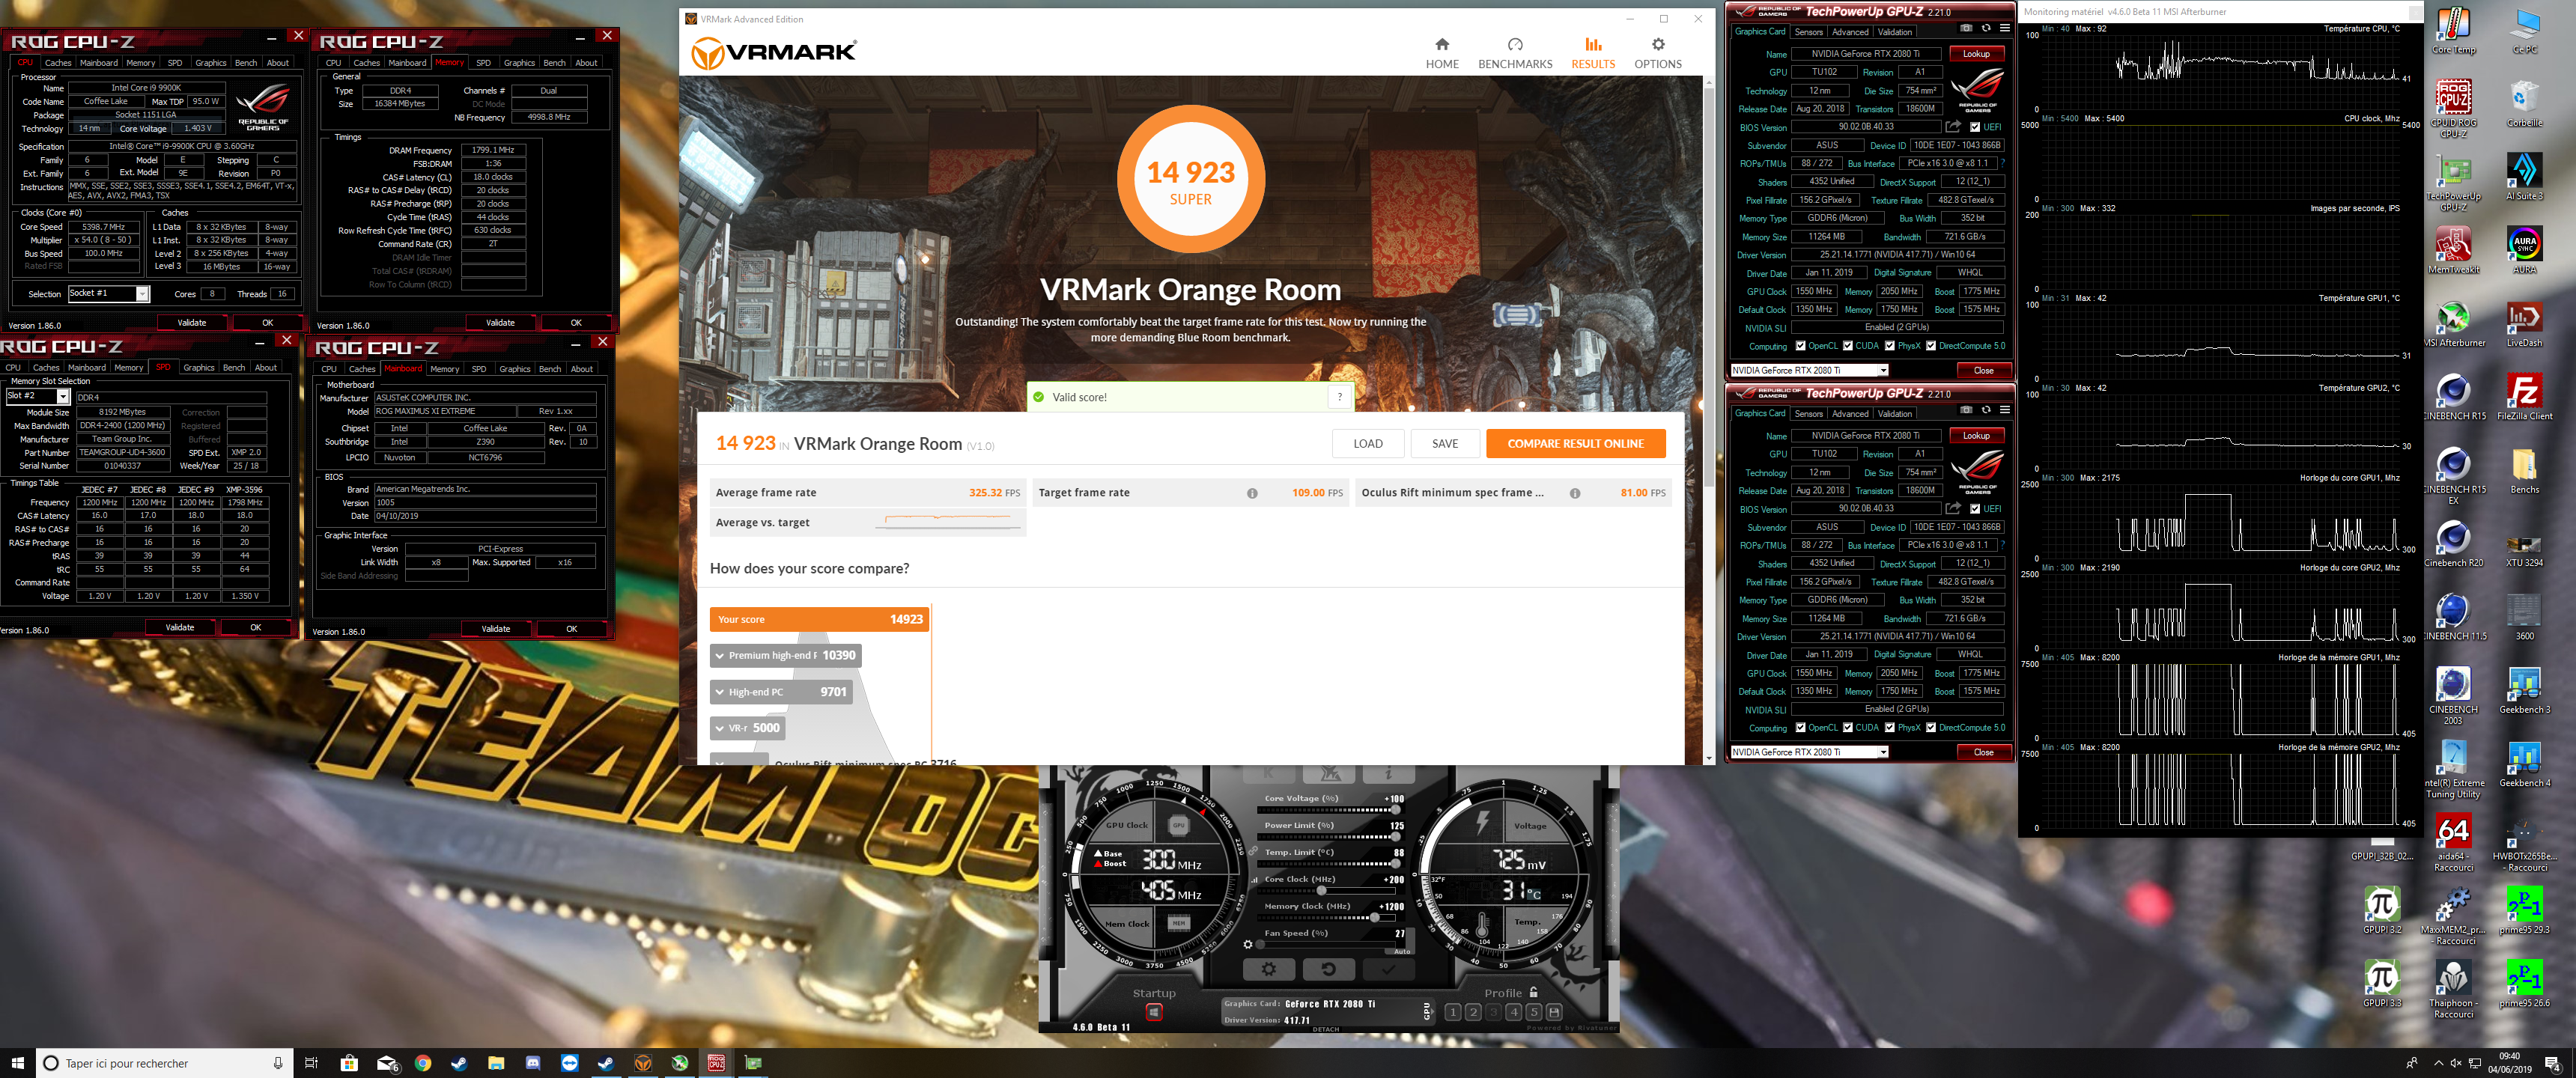2576x1078 pixels.
Task: Expand High-end PC score row
Action: pos(781,692)
